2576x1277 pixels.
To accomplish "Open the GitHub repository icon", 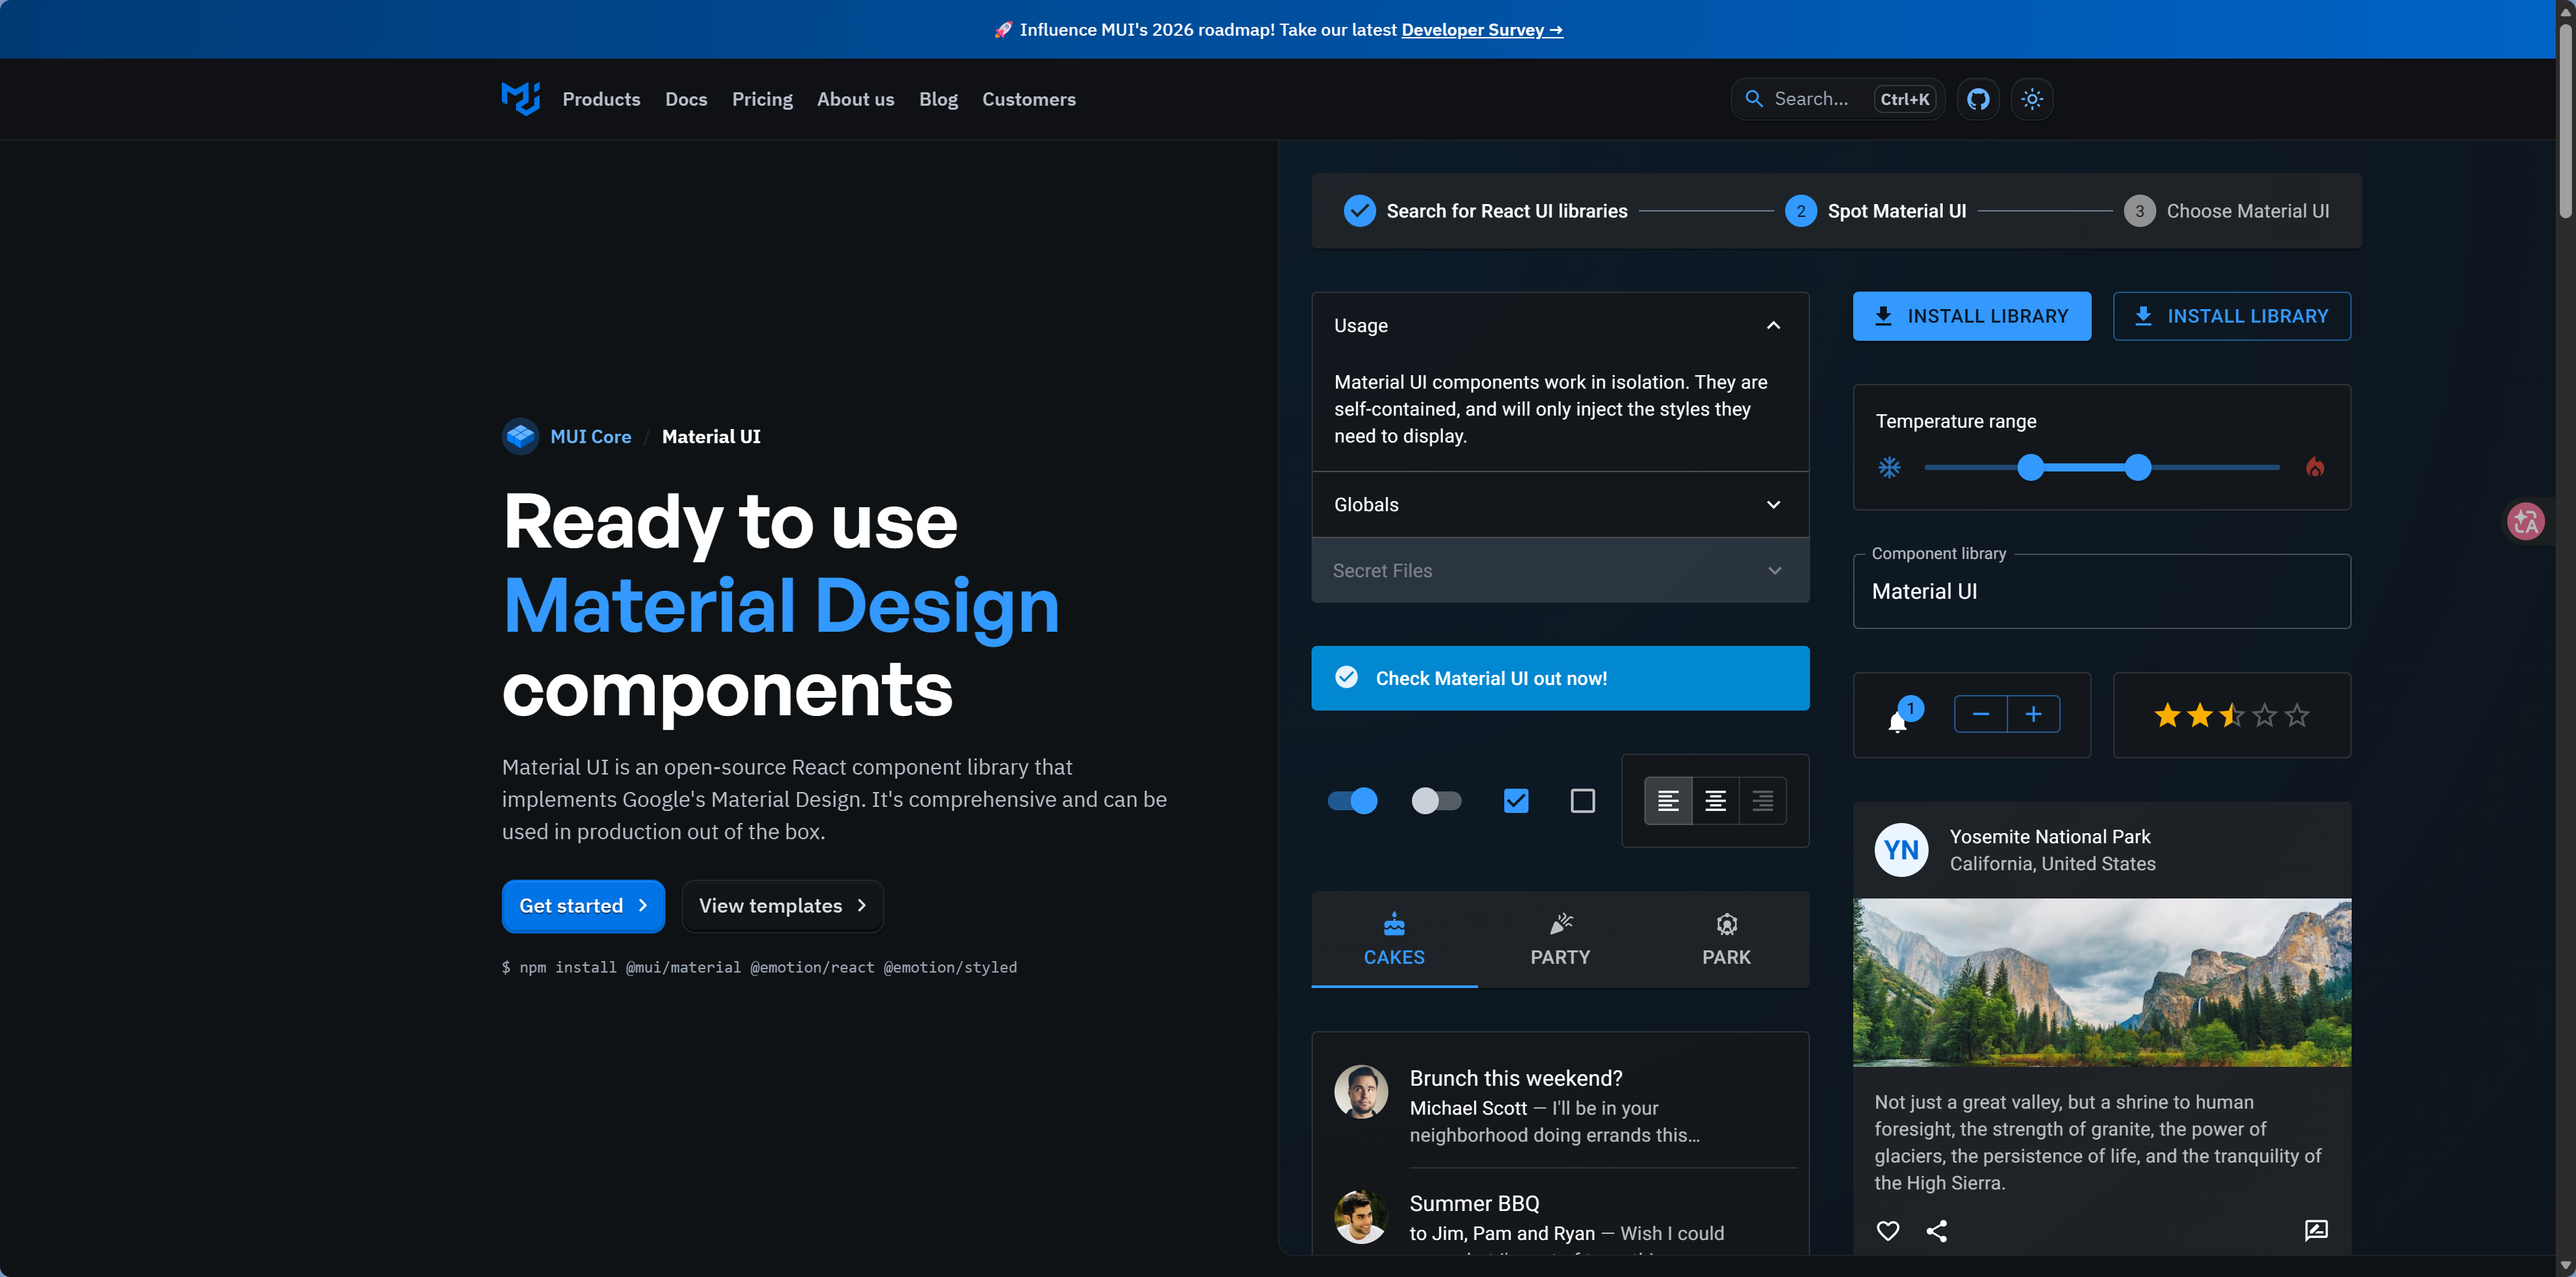I will click(x=1977, y=99).
